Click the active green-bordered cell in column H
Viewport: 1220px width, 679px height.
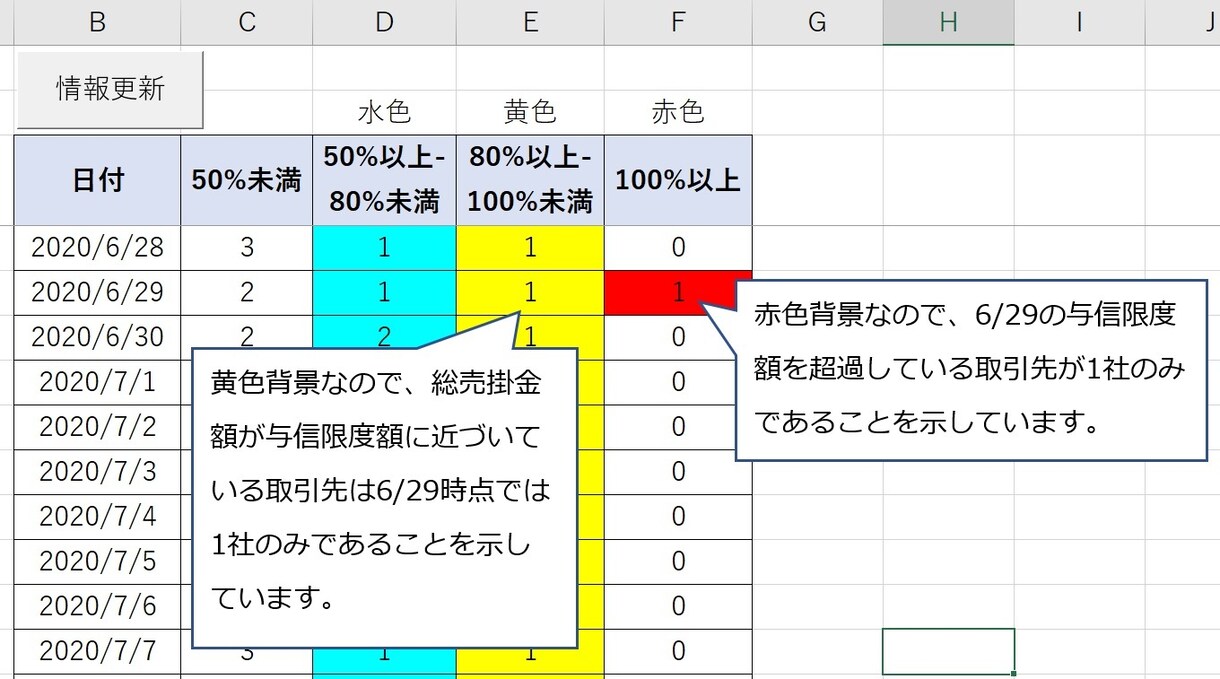[x=948, y=652]
